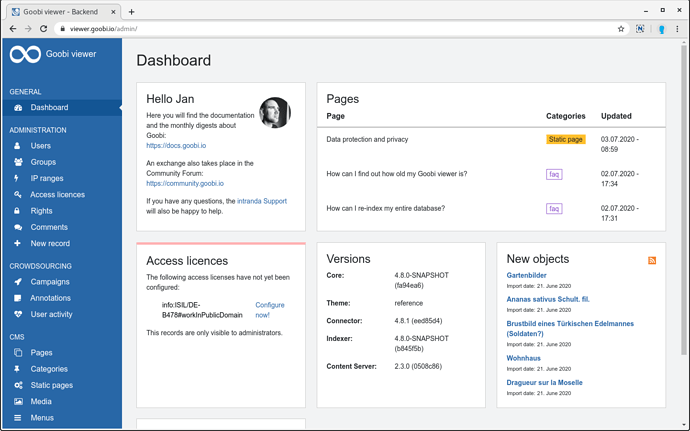Open Access licences in the sidebar
Viewport: 690px width, 431px height.
(57, 195)
